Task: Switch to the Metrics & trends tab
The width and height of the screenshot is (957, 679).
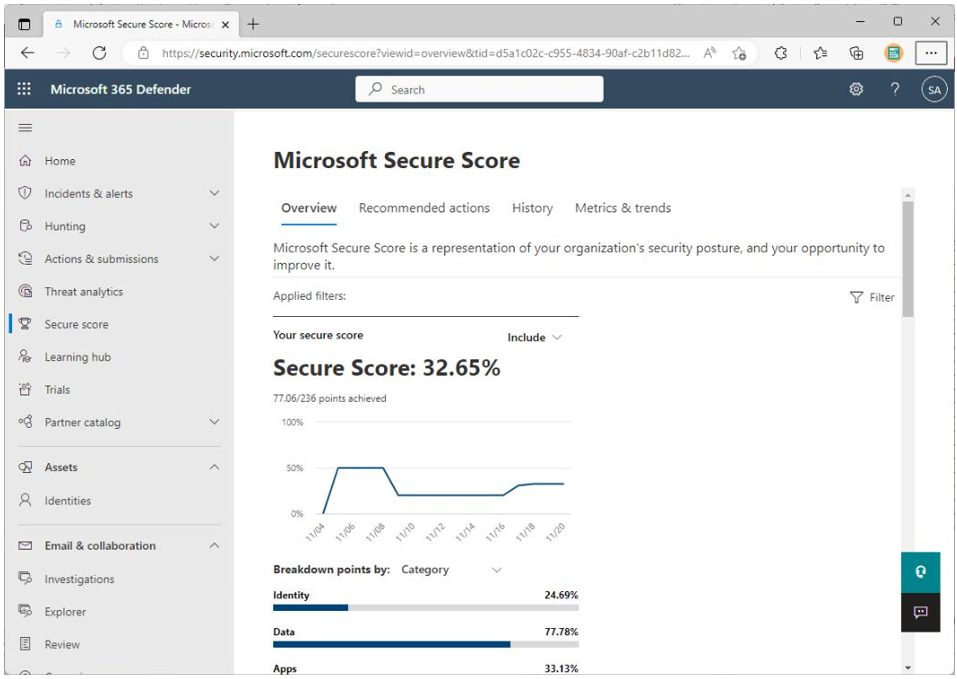Action: (623, 208)
